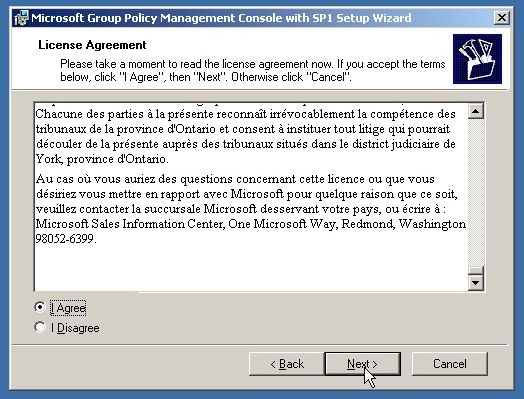524x399 pixels.
Task: Close the Setup Wizard window with X
Action: coord(502,17)
